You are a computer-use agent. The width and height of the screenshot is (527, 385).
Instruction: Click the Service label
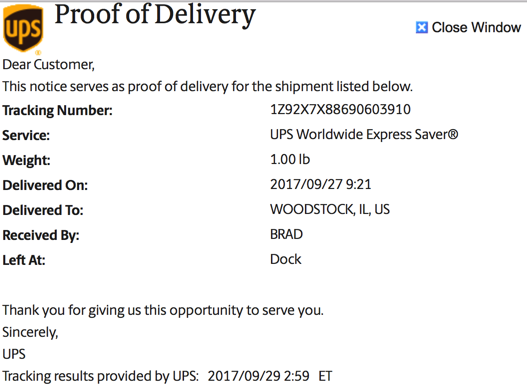click(x=26, y=135)
